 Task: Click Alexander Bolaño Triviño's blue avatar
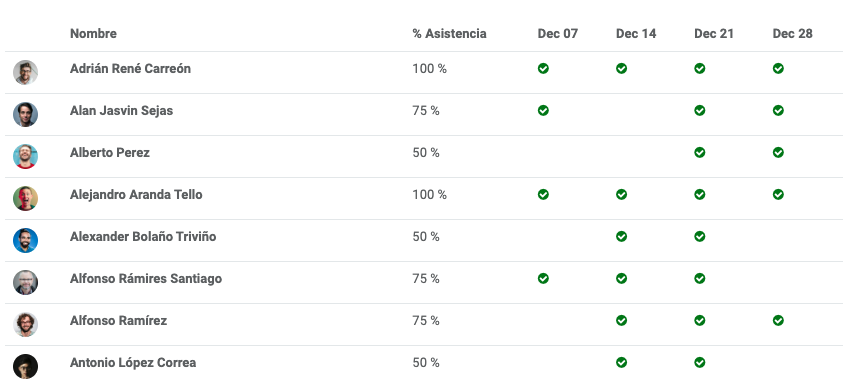pos(25,241)
